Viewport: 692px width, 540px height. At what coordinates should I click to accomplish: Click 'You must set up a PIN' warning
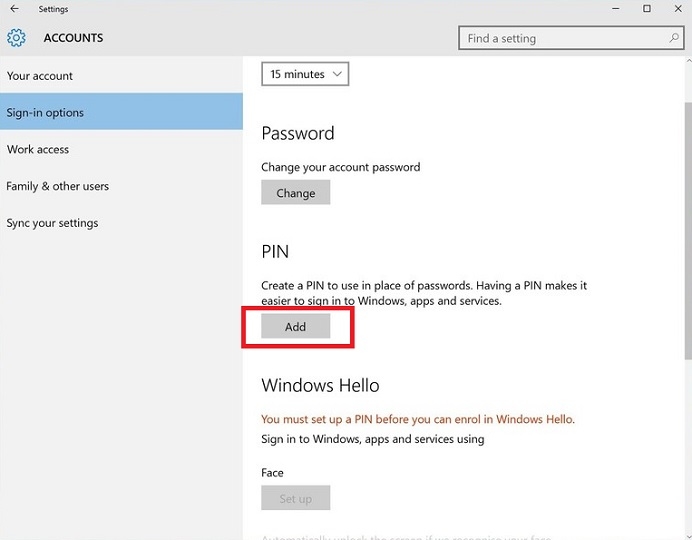pos(418,419)
